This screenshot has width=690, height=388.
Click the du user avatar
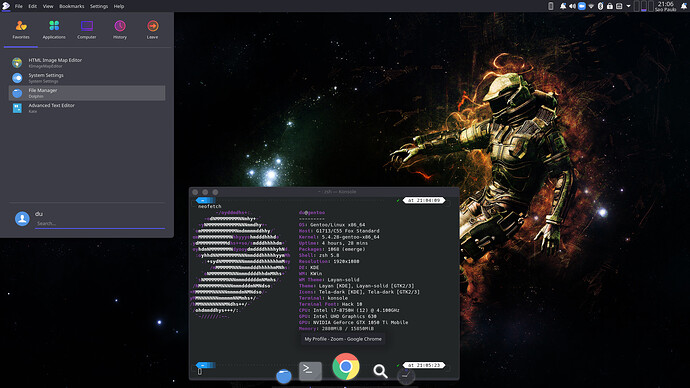coord(22,218)
